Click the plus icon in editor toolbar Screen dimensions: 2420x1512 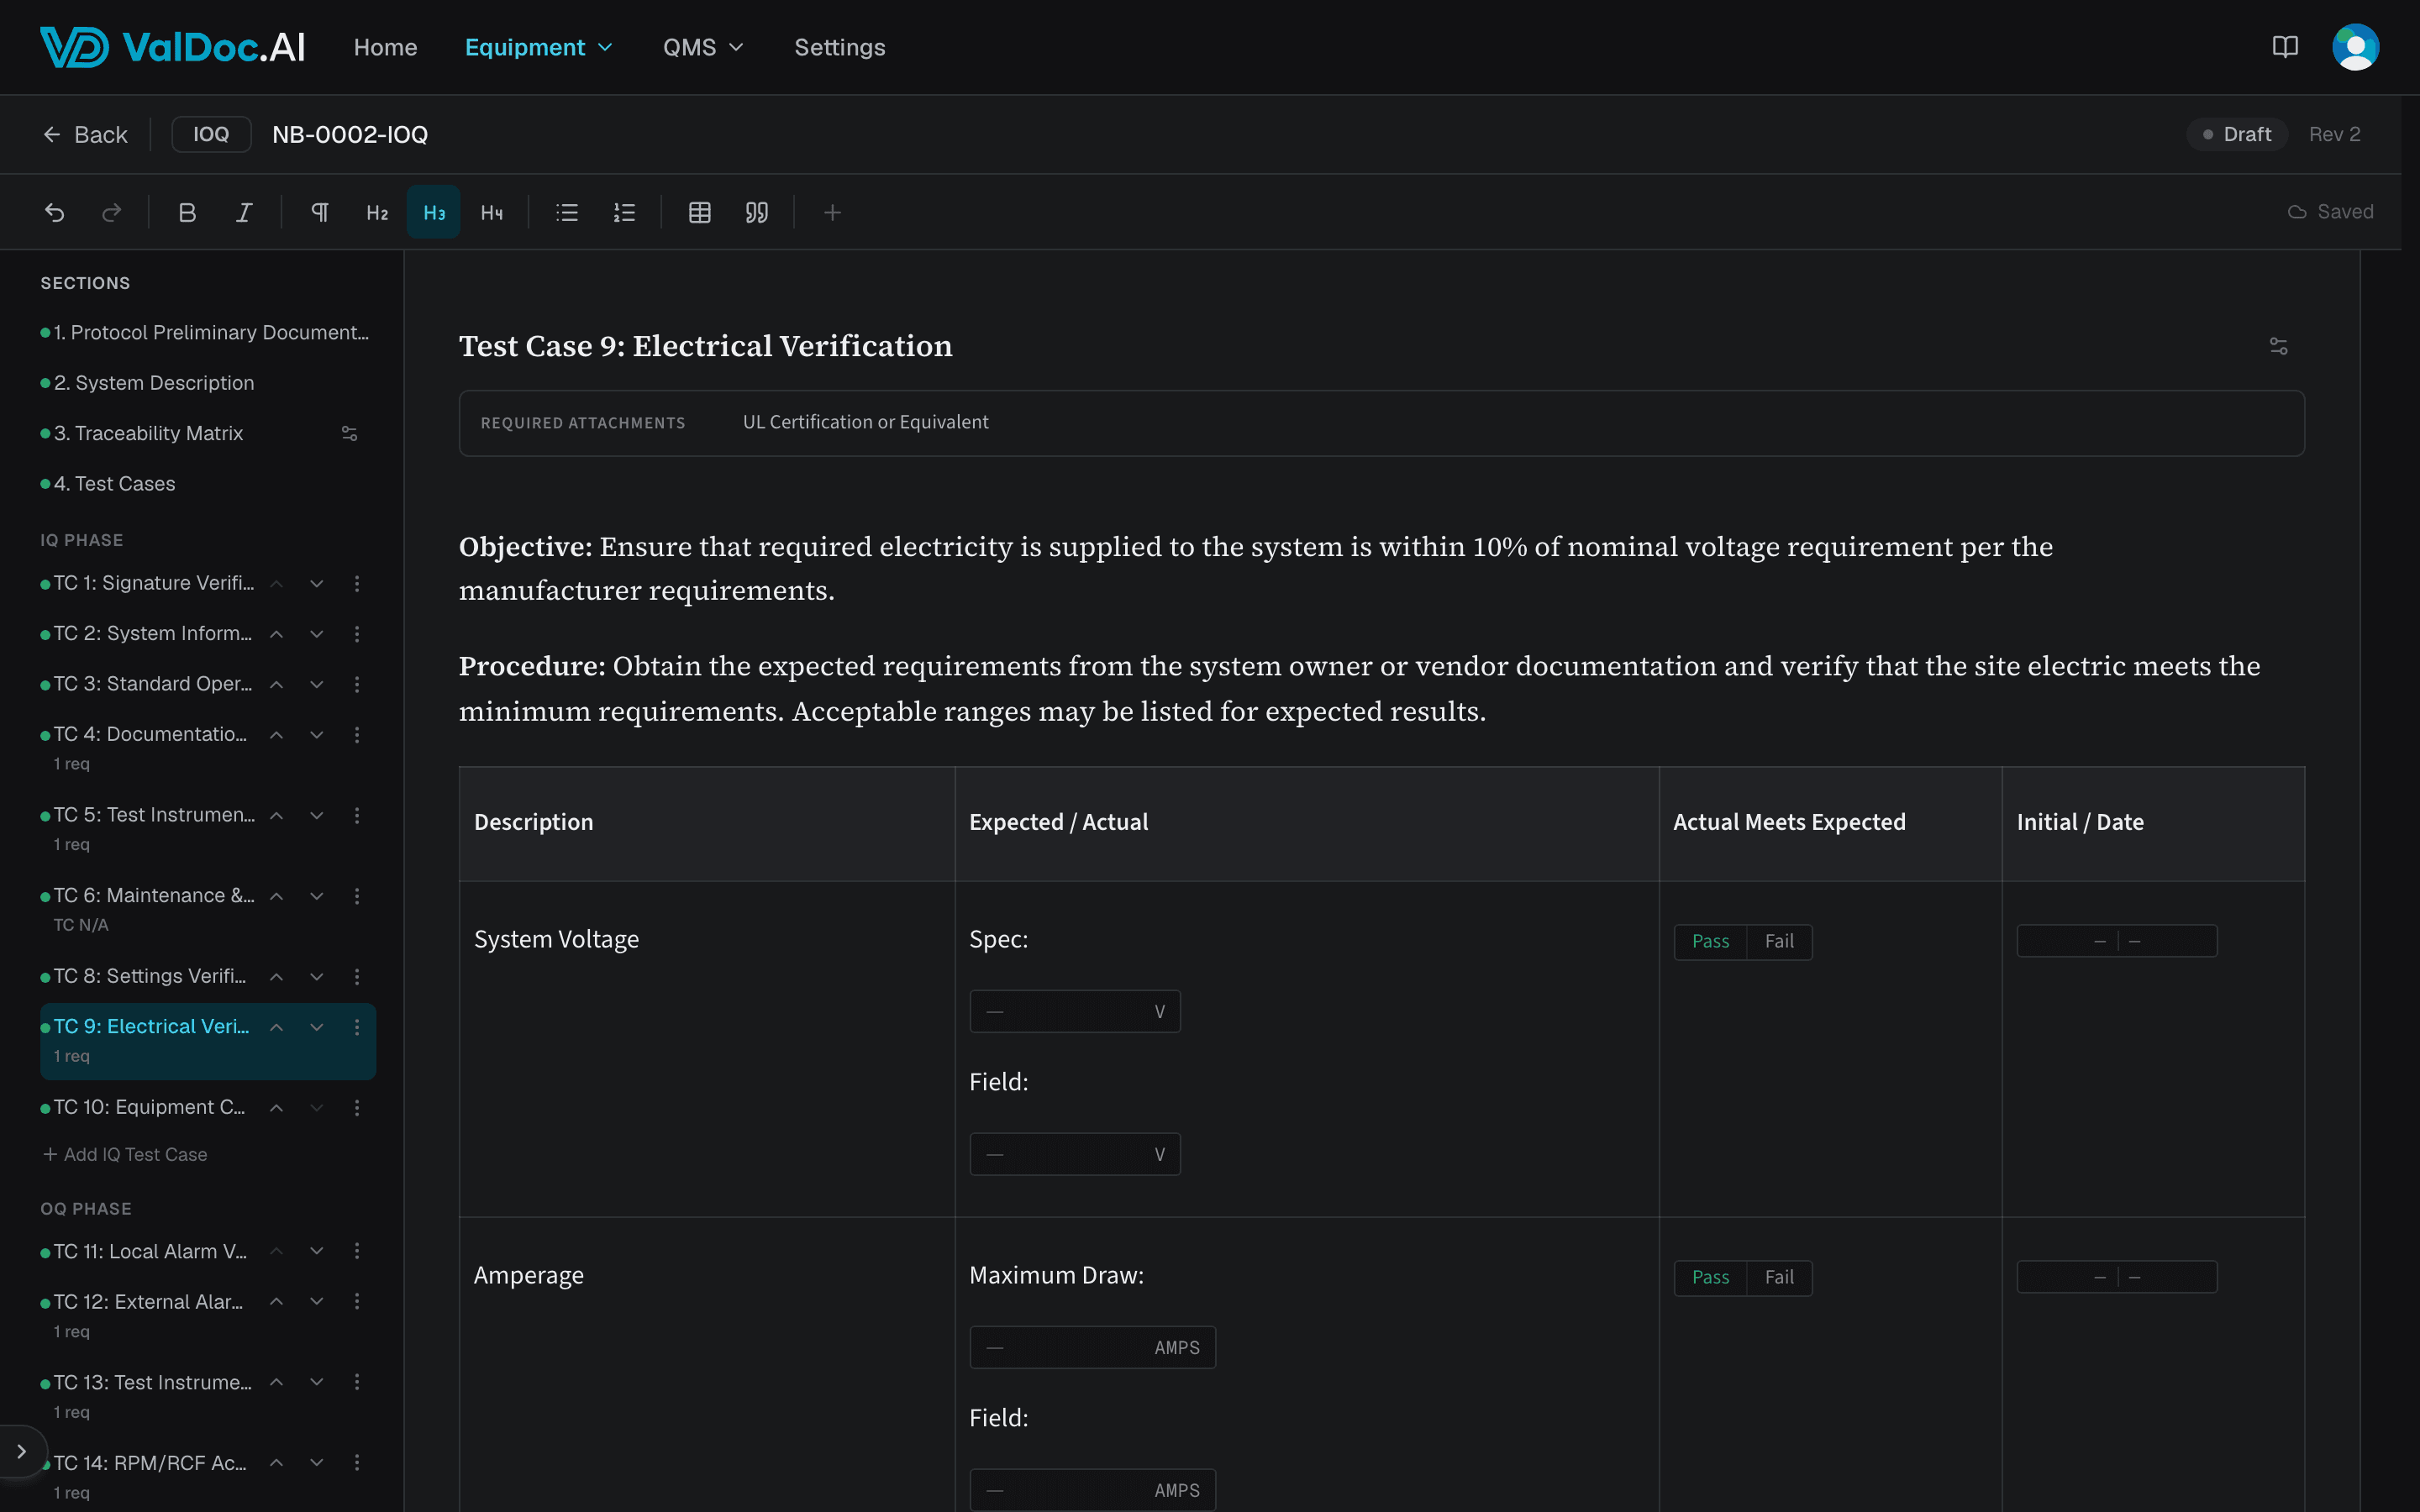click(x=832, y=212)
